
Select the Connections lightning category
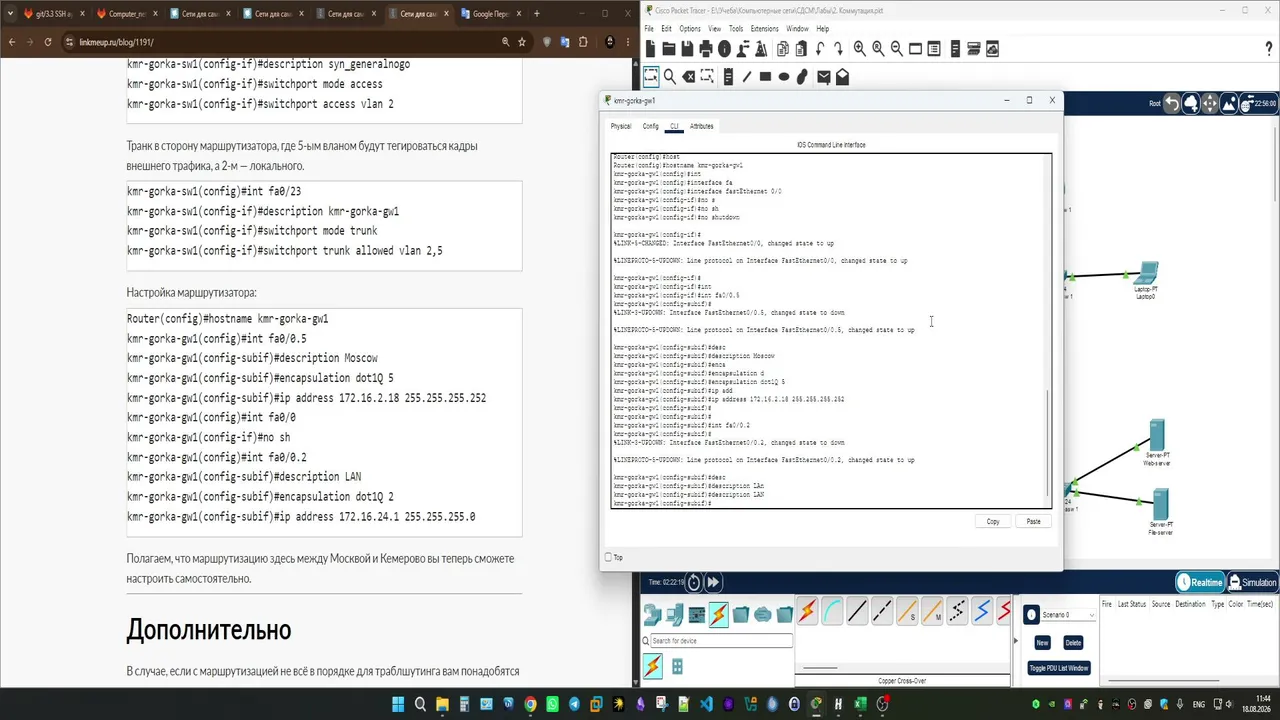click(x=719, y=614)
